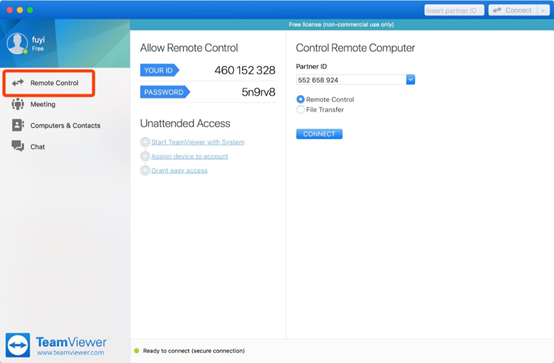The width and height of the screenshot is (554, 363).
Task: Click Ready to connect status text
Action: click(194, 351)
